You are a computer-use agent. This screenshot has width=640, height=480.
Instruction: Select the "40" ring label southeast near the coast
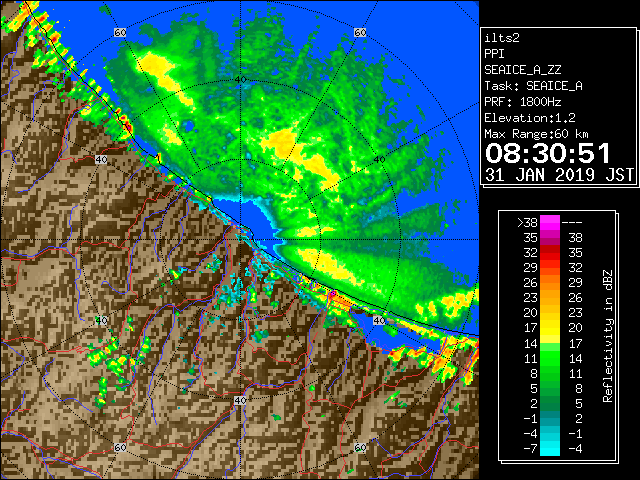[x=379, y=320]
